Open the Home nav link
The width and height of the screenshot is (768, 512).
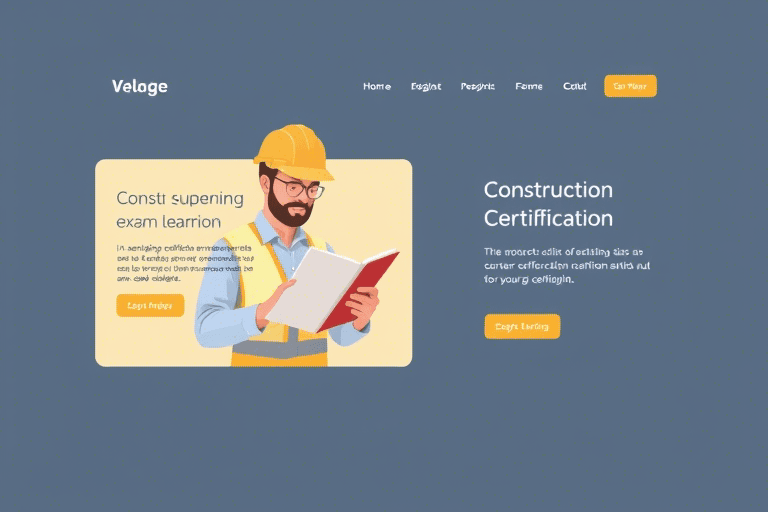377,86
